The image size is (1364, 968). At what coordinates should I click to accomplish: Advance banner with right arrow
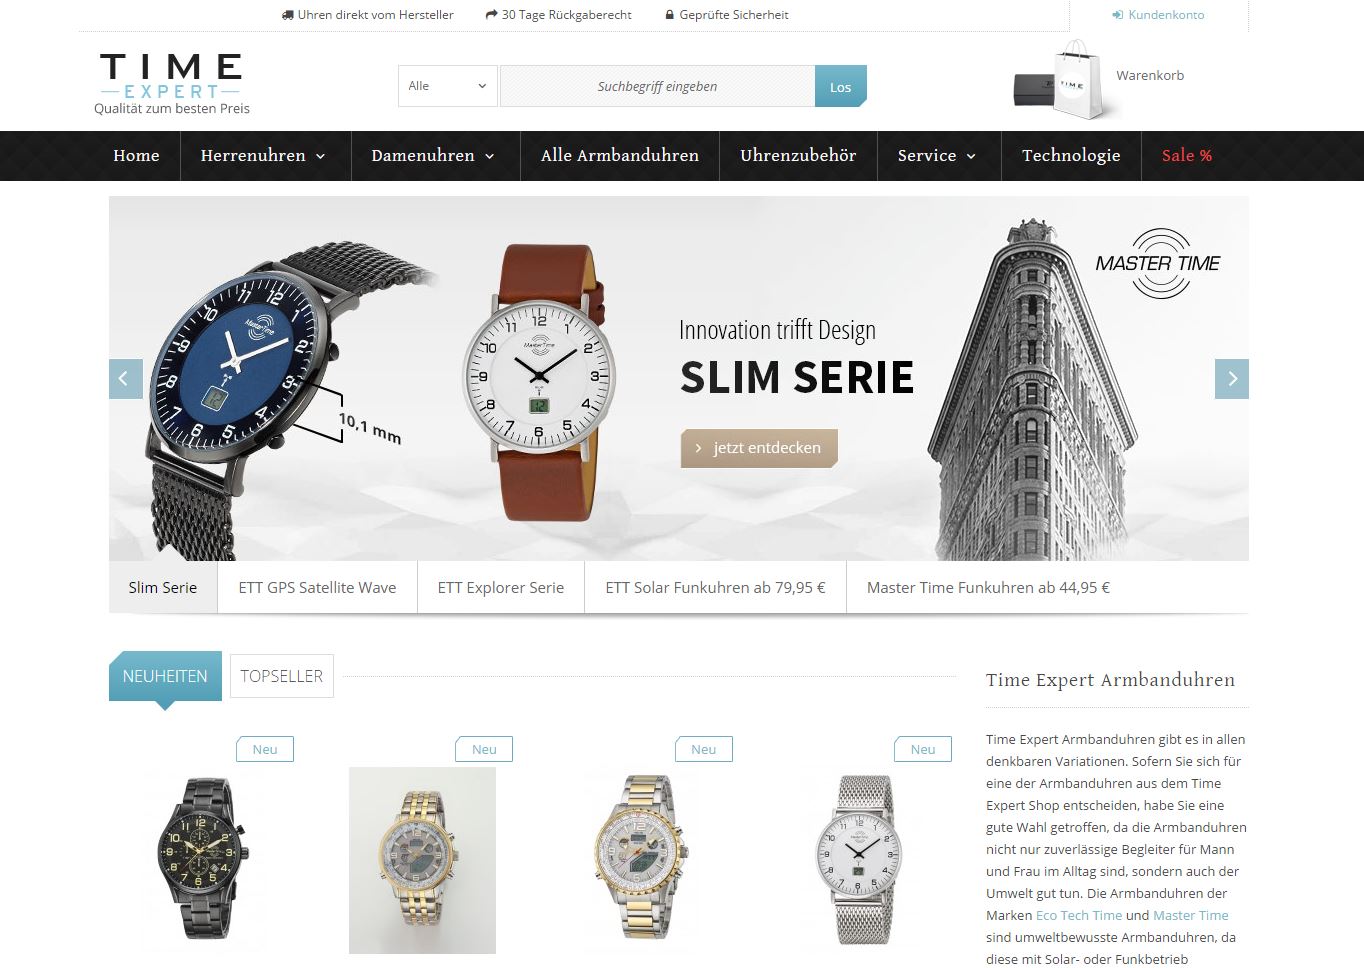pos(1232,379)
